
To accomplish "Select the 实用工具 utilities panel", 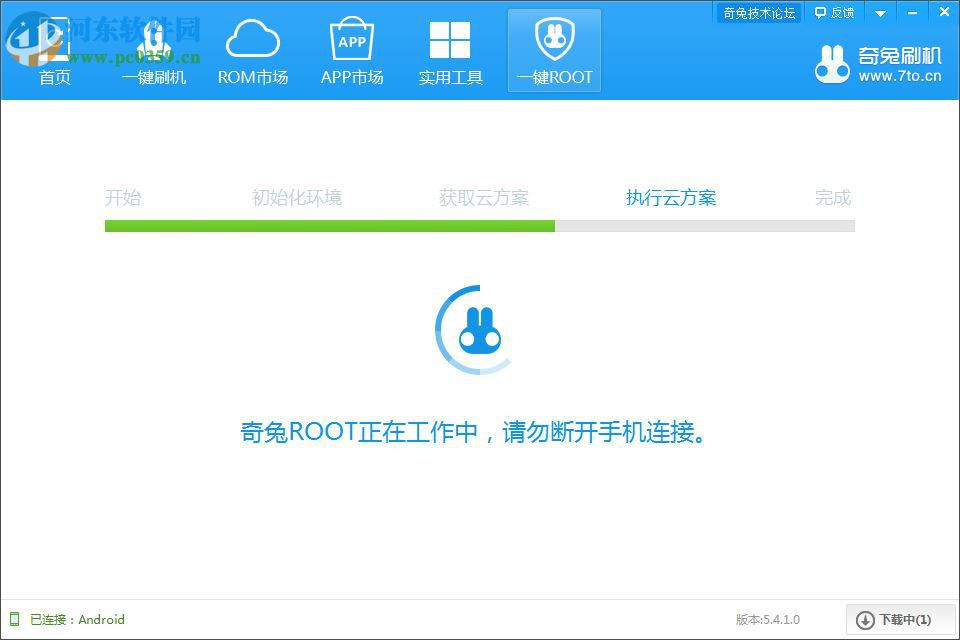I will coord(451,50).
